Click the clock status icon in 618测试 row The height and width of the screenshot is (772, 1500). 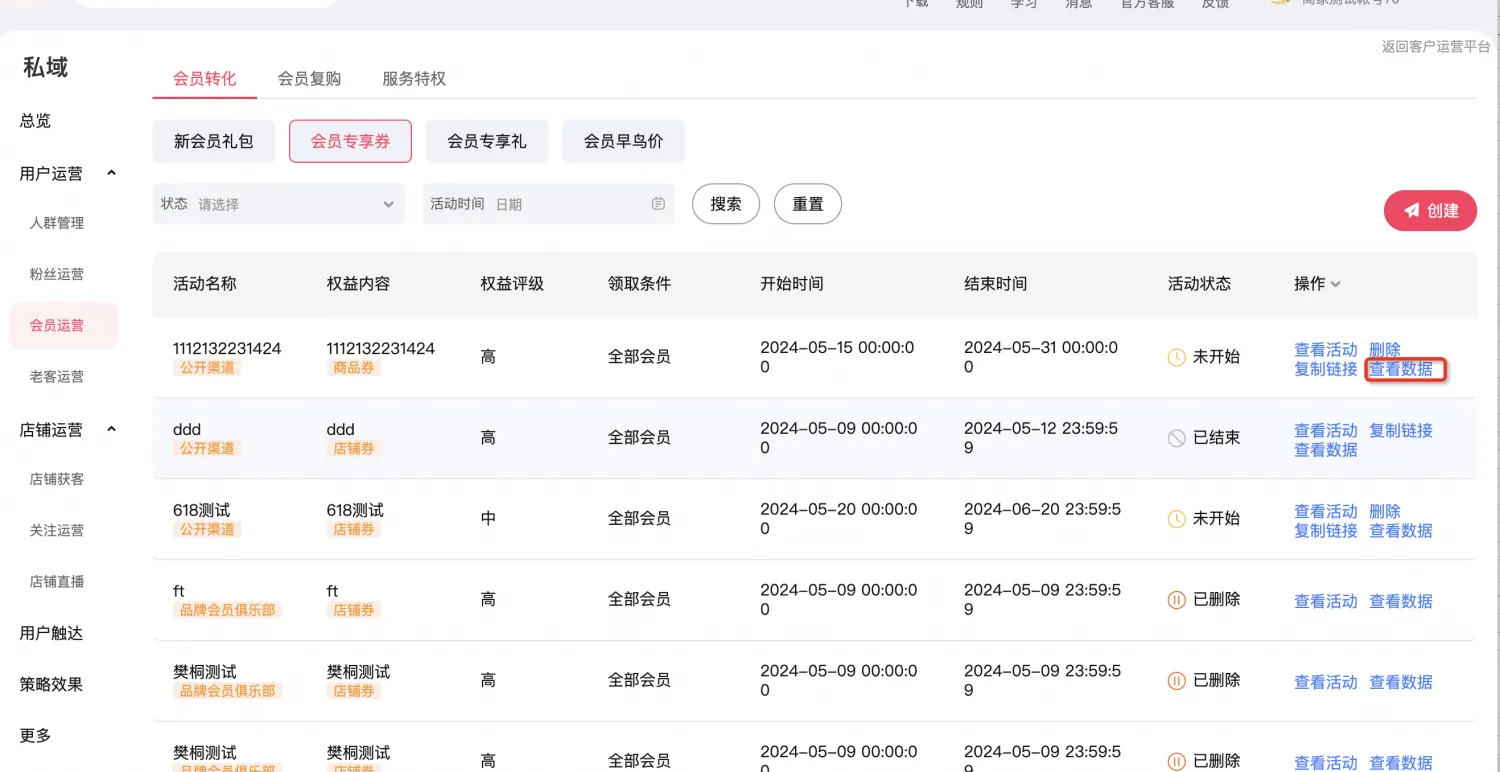(1177, 519)
